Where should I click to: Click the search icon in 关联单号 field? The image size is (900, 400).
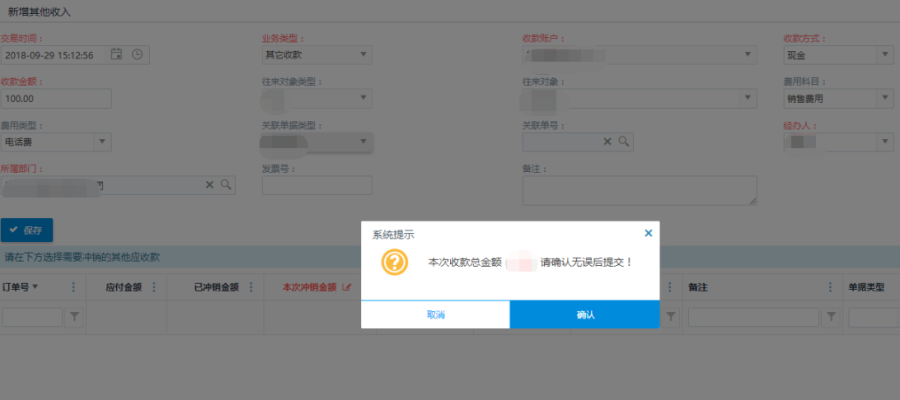pos(624,142)
